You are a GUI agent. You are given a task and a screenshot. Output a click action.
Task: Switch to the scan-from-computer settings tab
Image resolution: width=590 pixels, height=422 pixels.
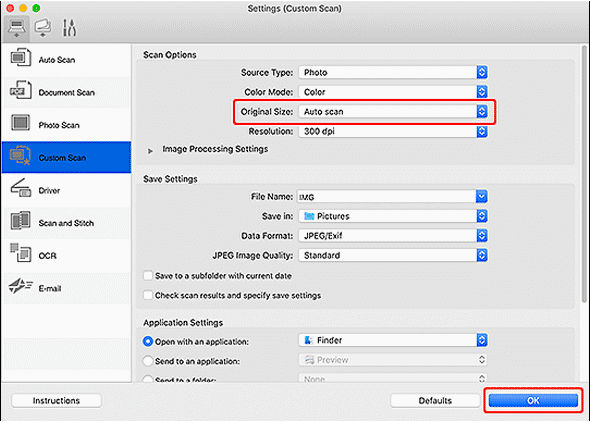point(17,29)
